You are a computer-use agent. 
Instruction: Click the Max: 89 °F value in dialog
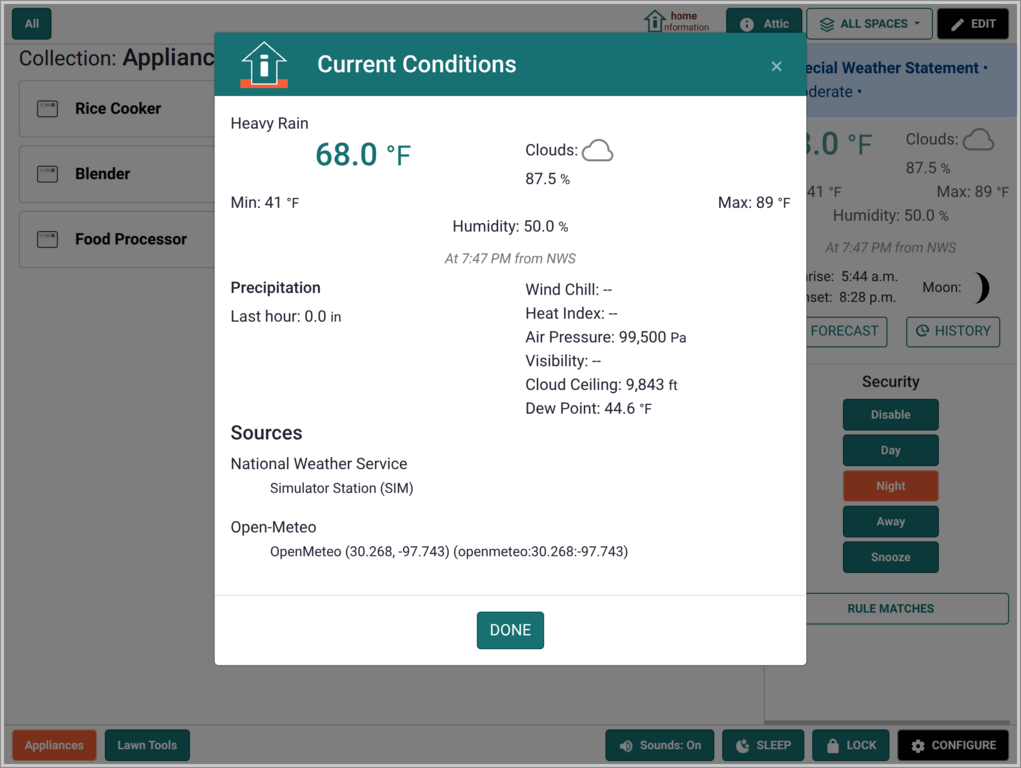pos(754,203)
